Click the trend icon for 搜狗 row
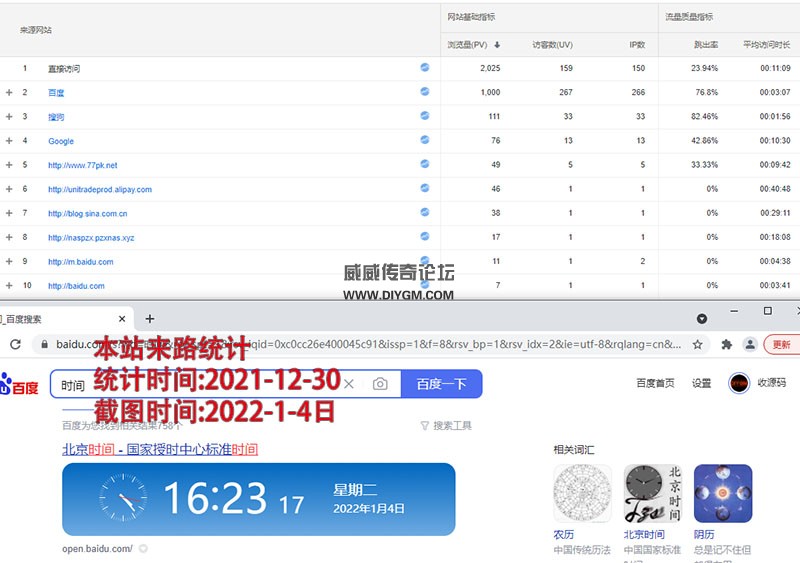800x563 pixels. point(424,115)
